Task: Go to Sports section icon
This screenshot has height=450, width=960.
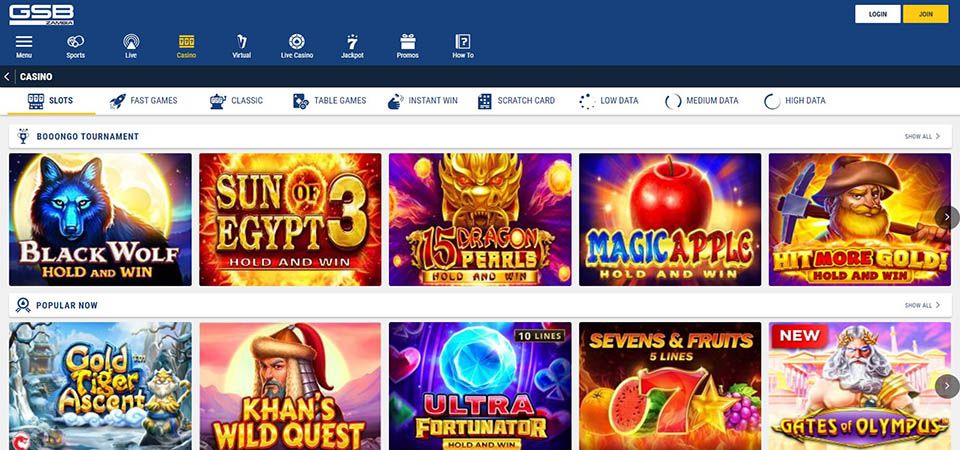Action: pos(75,42)
